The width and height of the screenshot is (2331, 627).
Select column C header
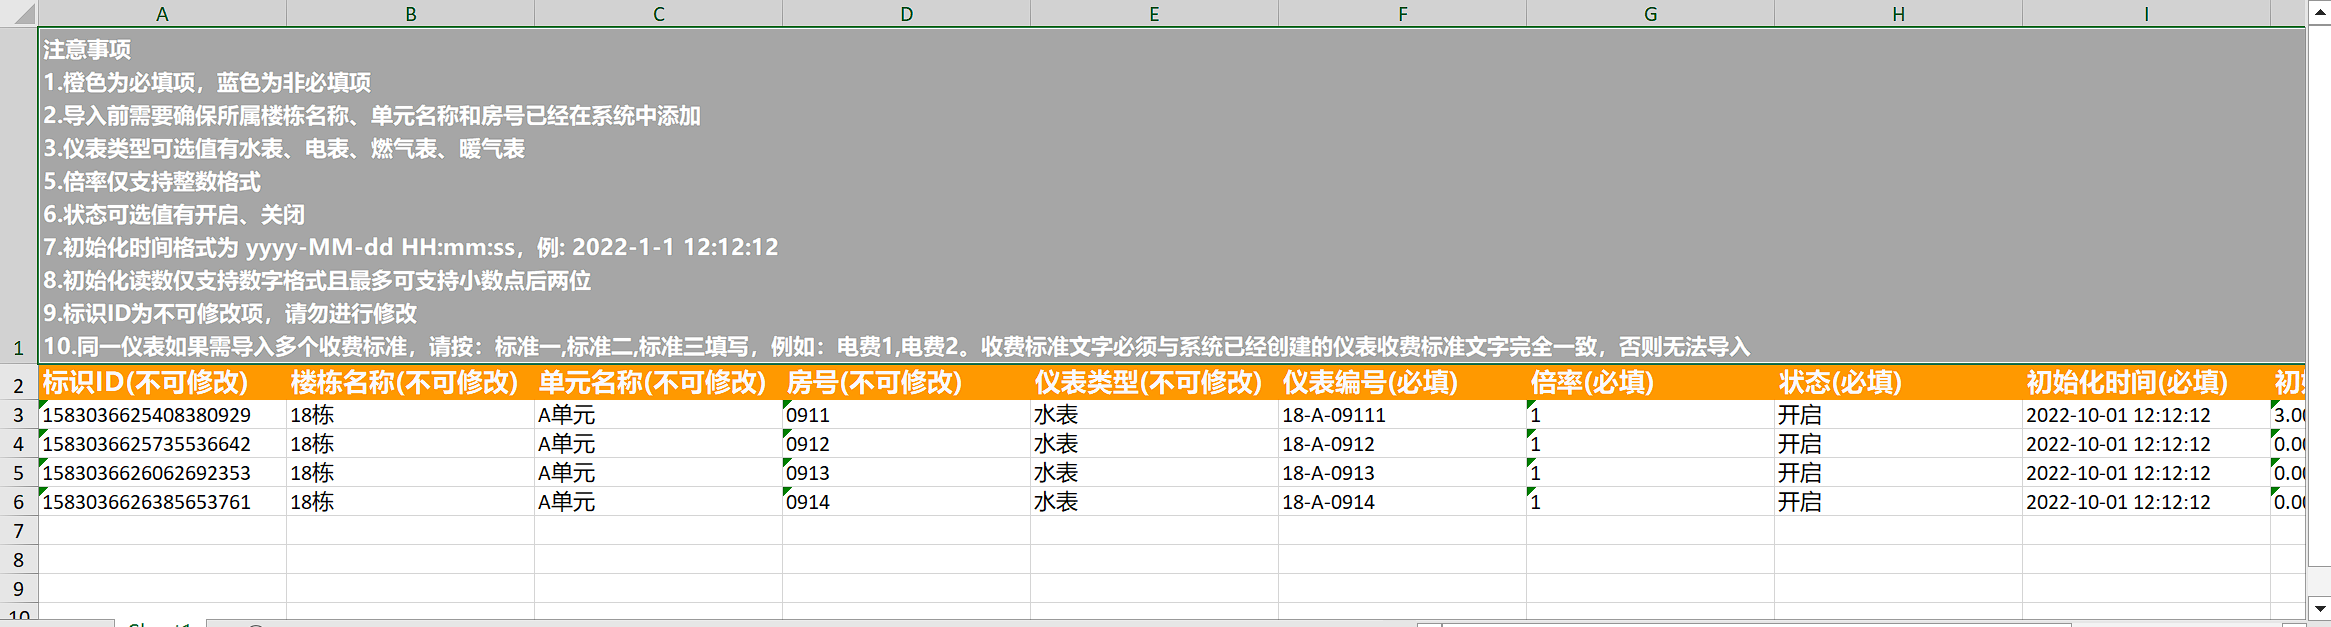coord(658,13)
